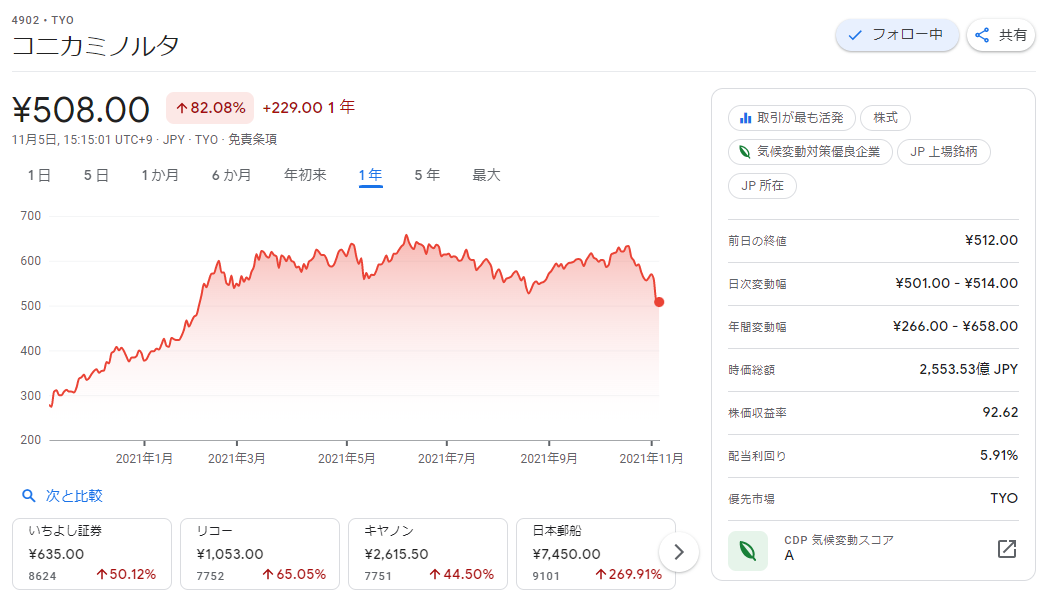Click the bar chart icon in 取引が最も活発
1048x595 pixels.
point(745,118)
